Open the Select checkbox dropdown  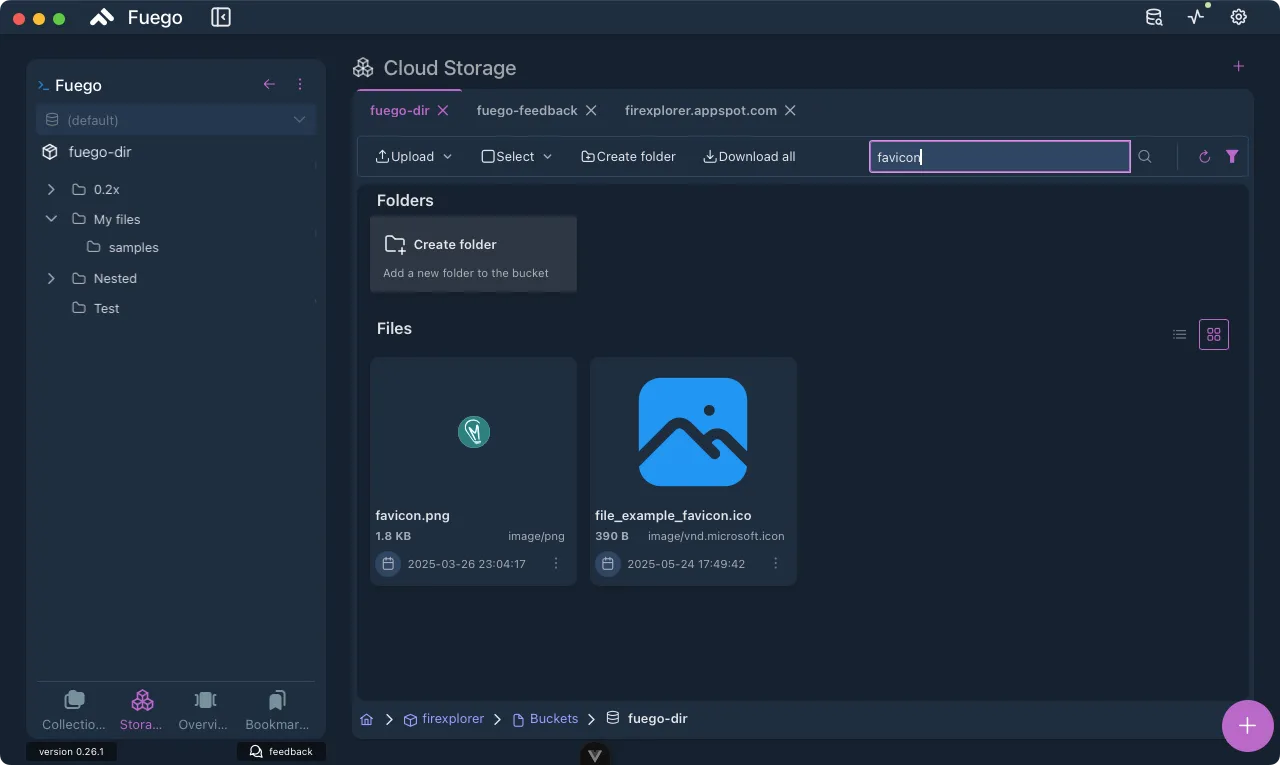(x=517, y=157)
